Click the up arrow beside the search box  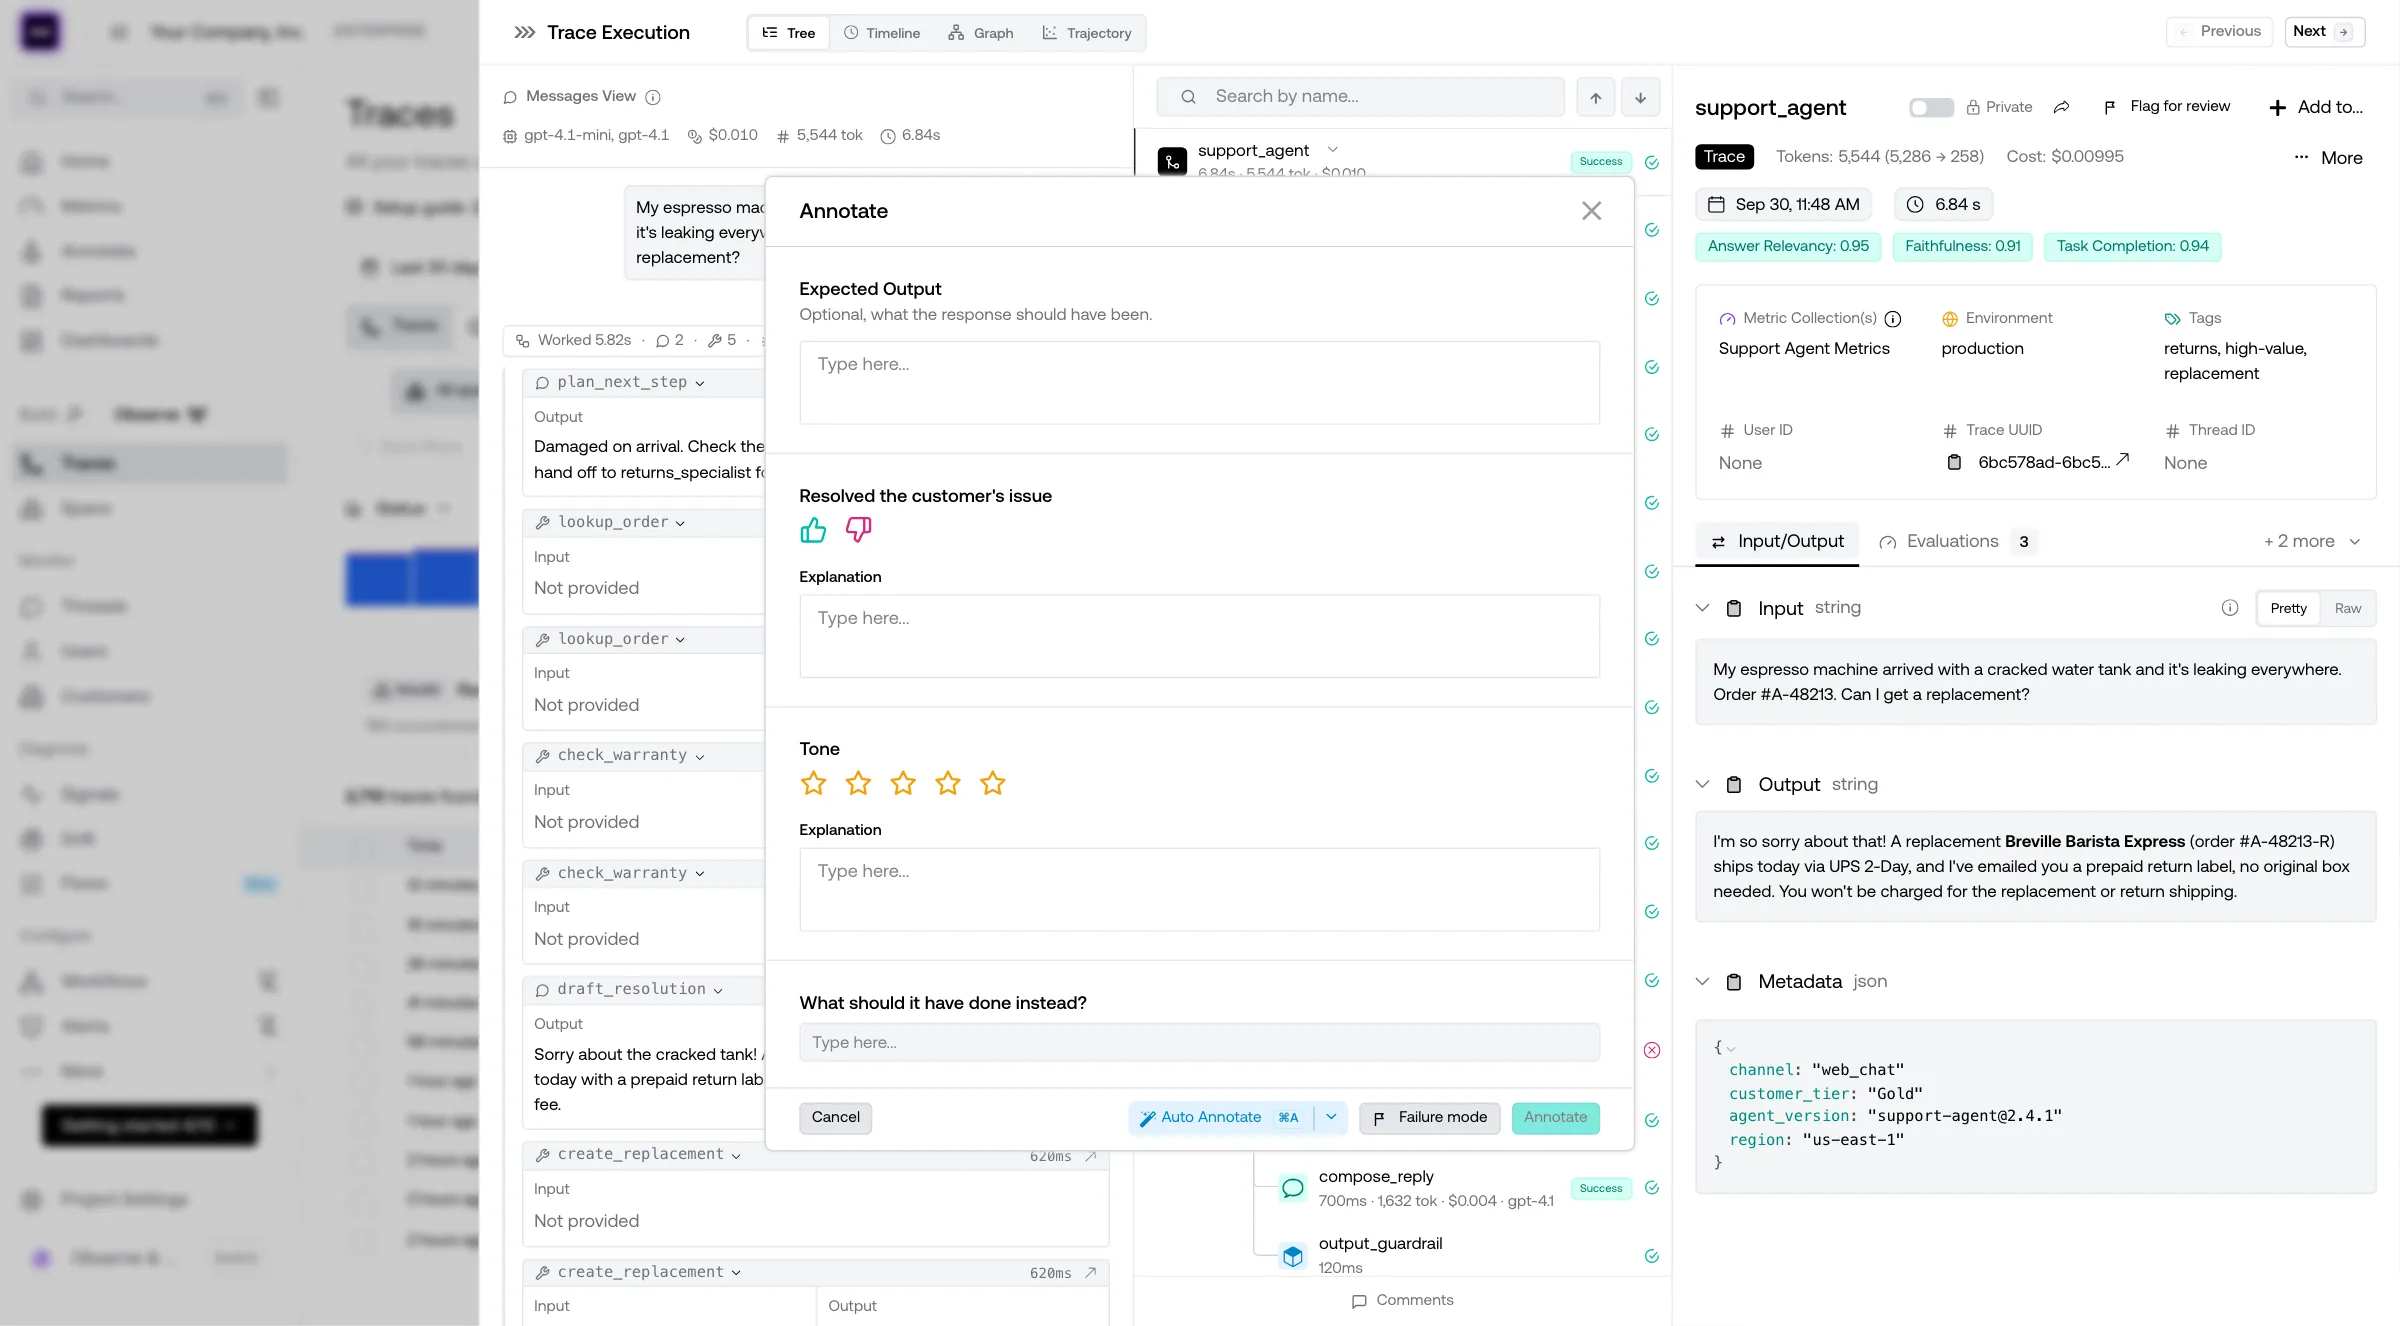[x=1596, y=97]
